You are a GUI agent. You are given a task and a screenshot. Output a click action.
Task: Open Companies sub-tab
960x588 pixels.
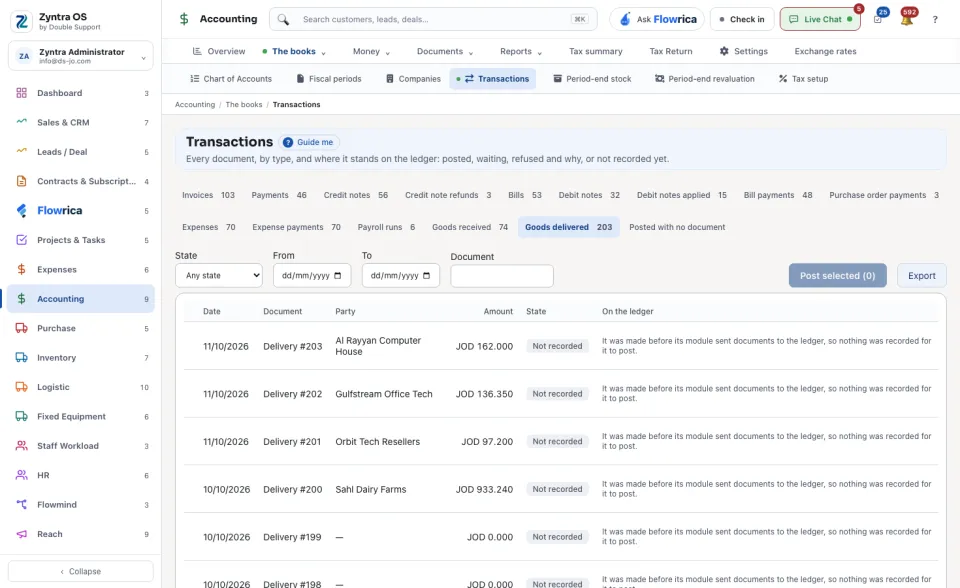pos(413,79)
